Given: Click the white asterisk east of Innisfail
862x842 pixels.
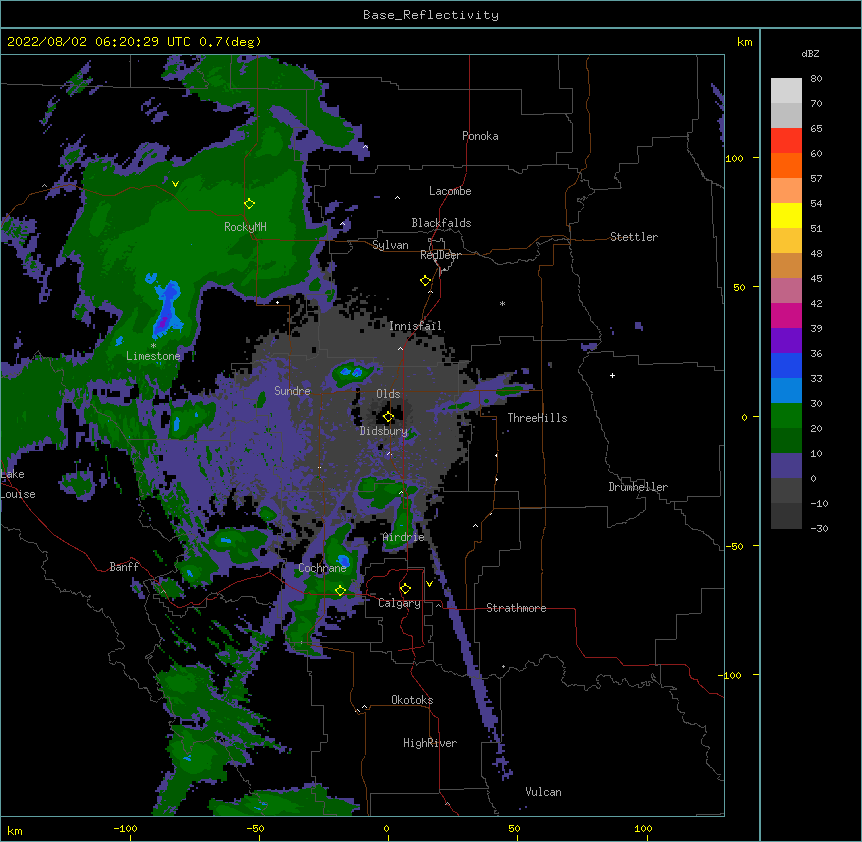Looking at the screenshot, I should click(x=502, y=303).
